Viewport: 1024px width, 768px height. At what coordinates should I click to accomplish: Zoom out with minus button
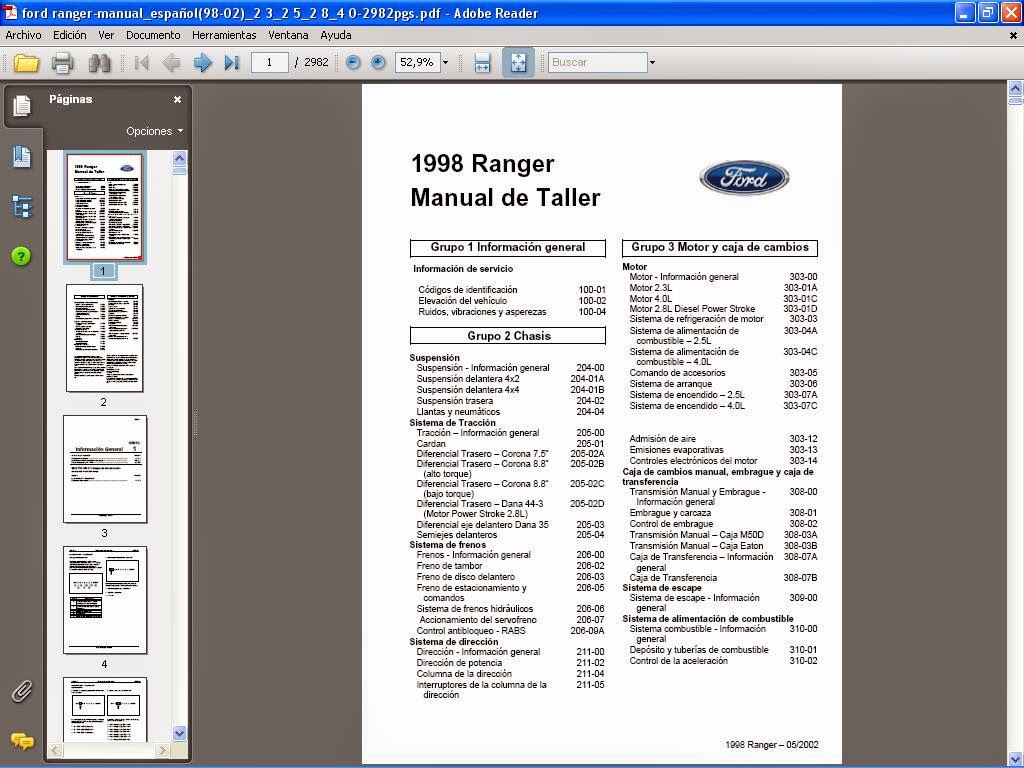coord(353,63)
